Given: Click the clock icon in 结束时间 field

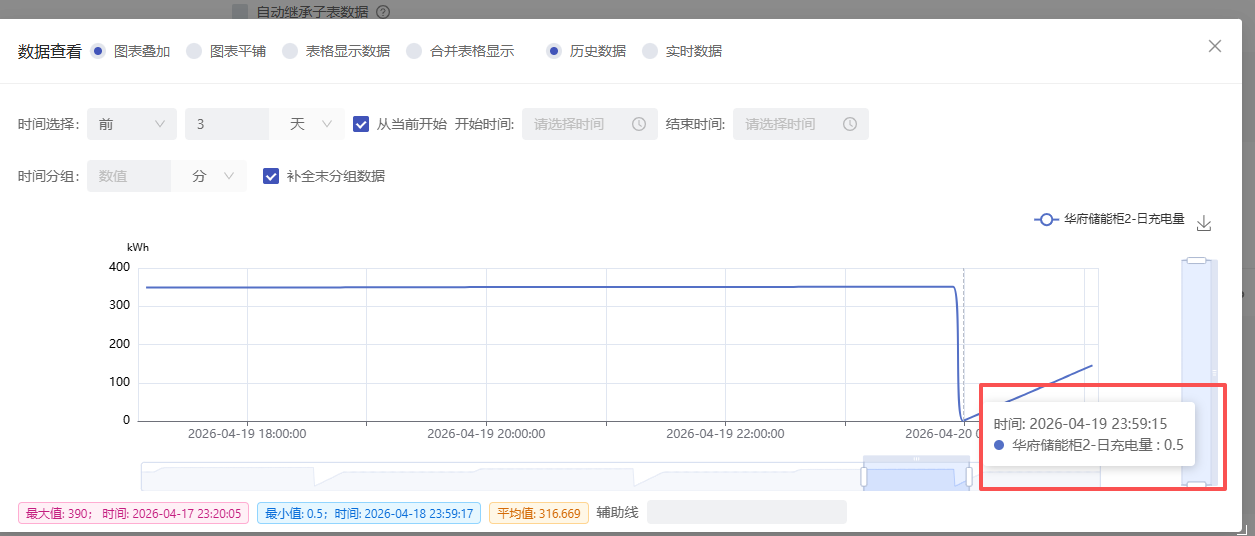Looking at the screenshot, I should pyautogui.click(x=850, y=124).
